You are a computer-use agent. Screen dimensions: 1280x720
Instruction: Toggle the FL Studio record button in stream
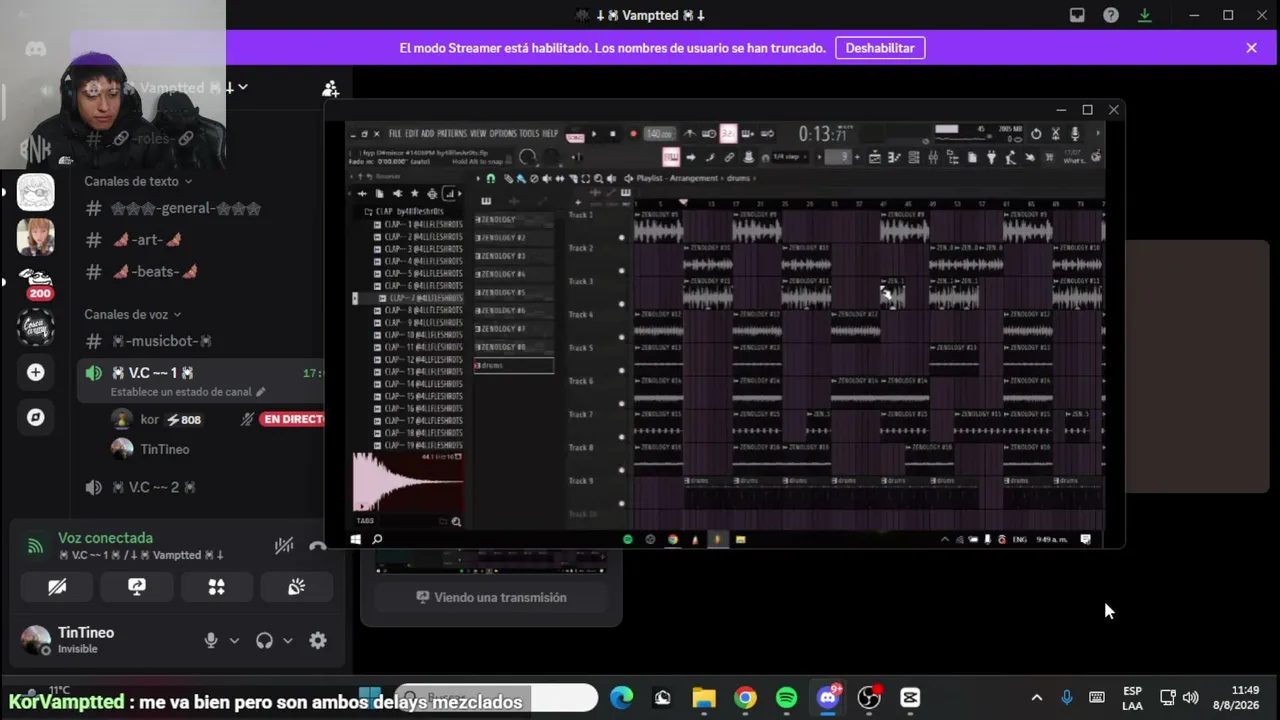(633, 134)
